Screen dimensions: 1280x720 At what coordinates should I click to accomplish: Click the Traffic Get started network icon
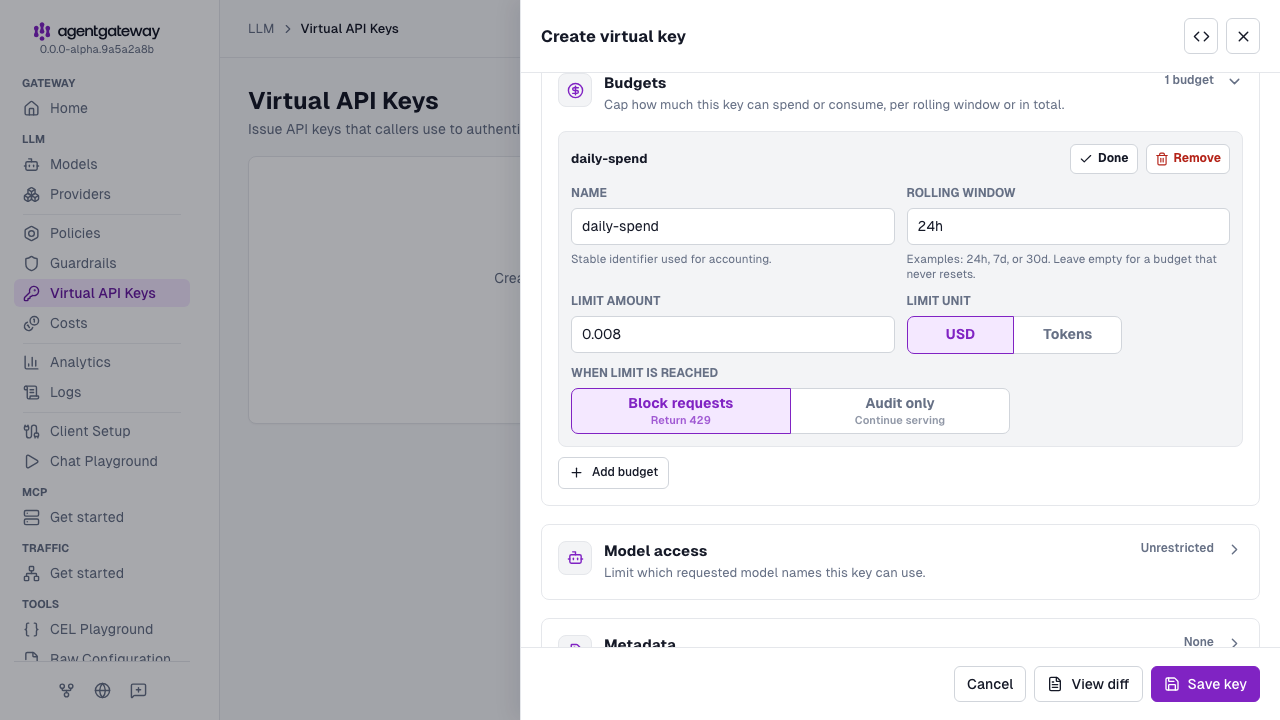click(32, 573)
